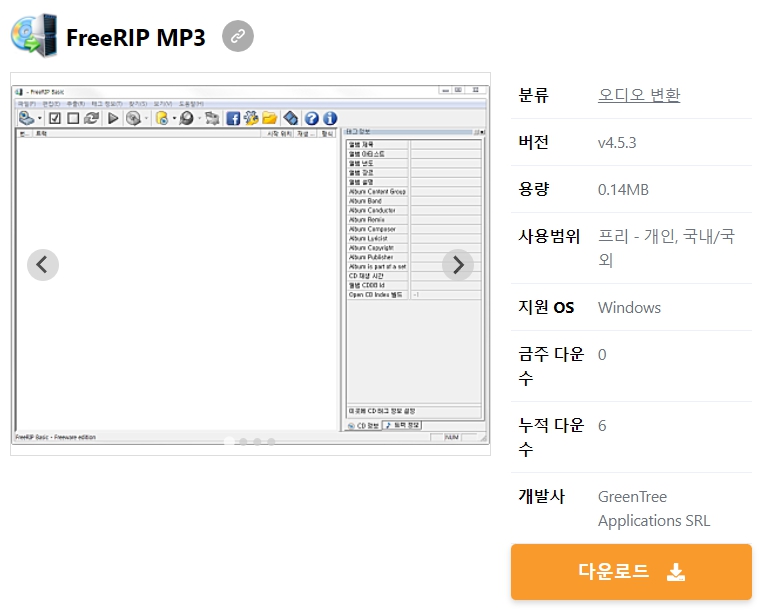Click the 'Album Content Group' tag row
763x613 pixels.
(x=414, y=192)
